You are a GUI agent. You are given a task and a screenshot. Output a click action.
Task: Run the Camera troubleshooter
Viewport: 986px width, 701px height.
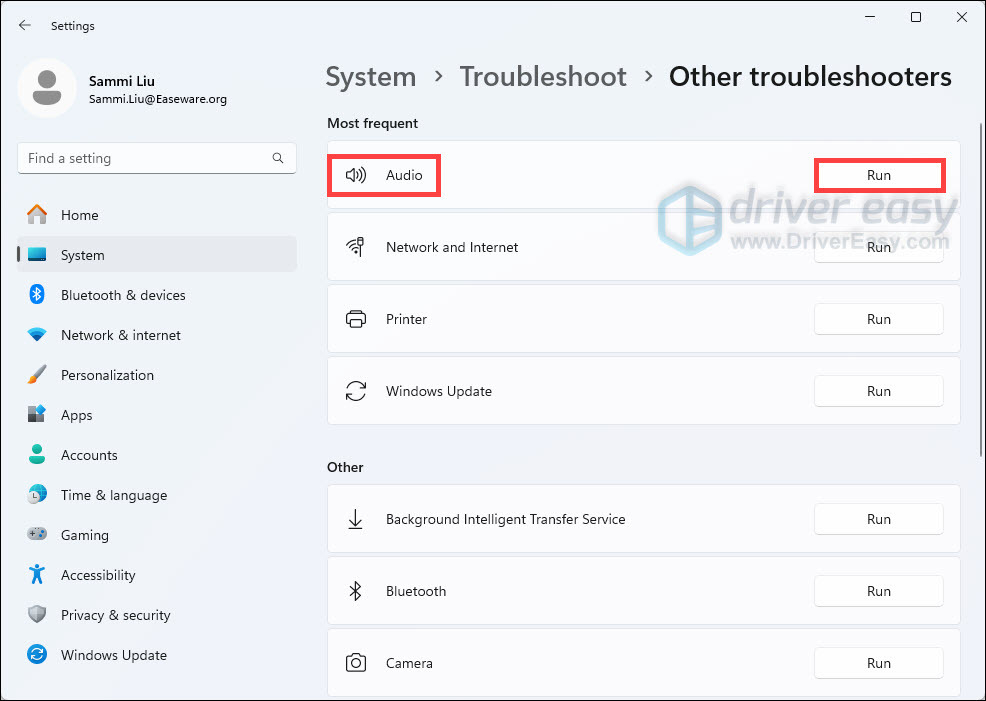tap(878, 663)
